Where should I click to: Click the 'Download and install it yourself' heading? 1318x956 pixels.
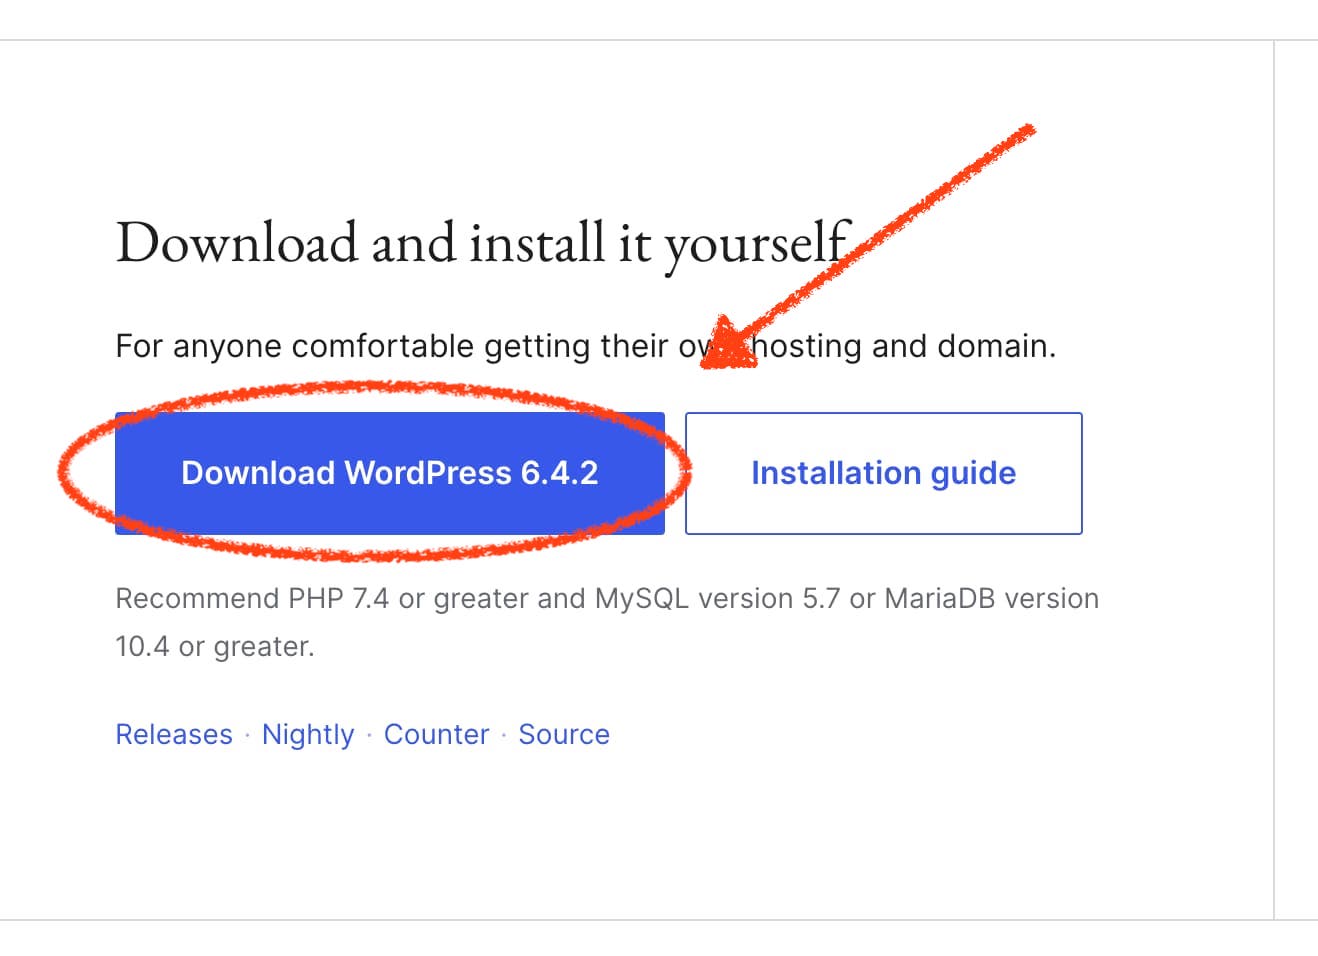coord(483,243)
